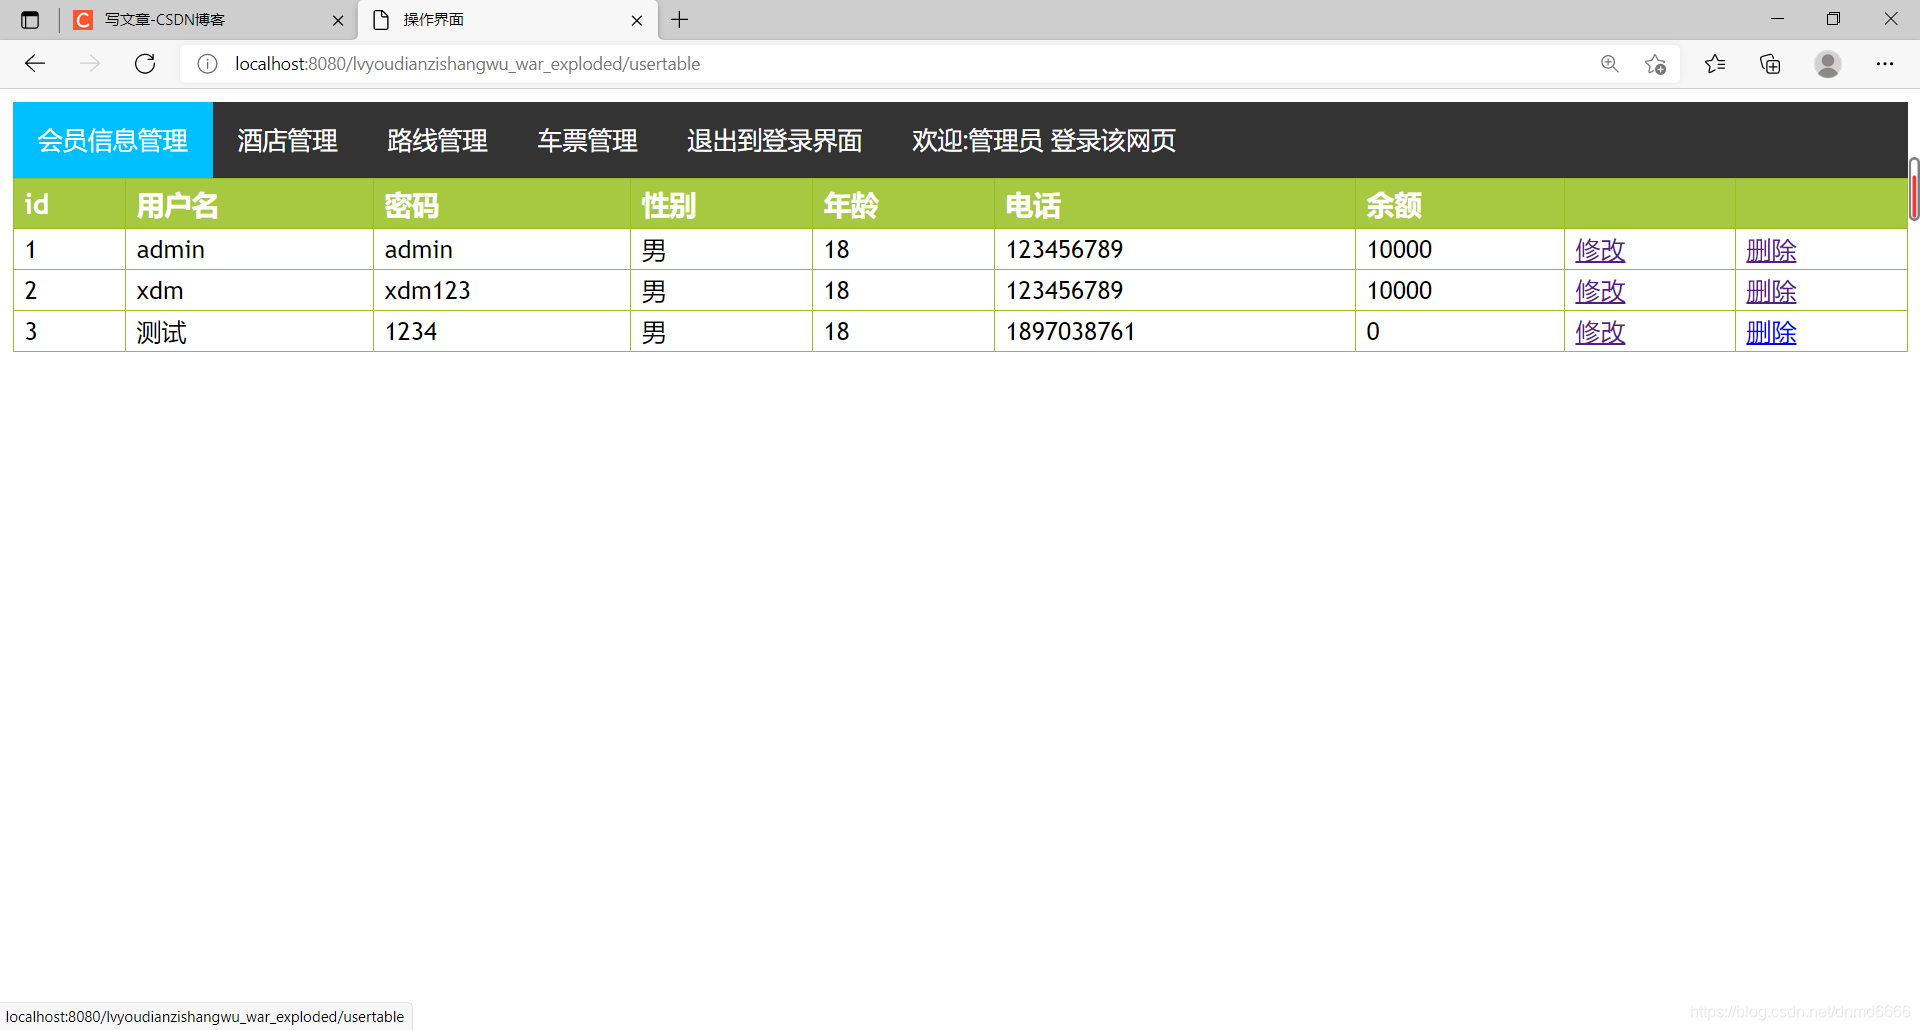Reload the page with refresh icon

(x=145, y=64)
